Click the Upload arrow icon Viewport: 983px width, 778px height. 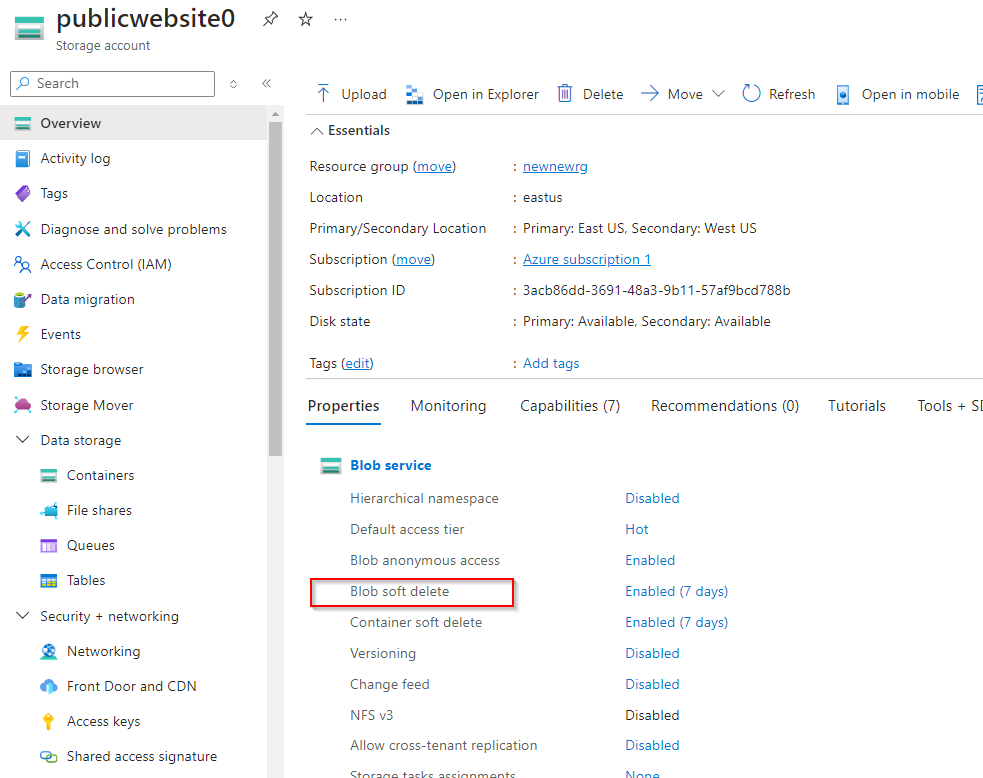pyautogui.click(x=323, y=93)
